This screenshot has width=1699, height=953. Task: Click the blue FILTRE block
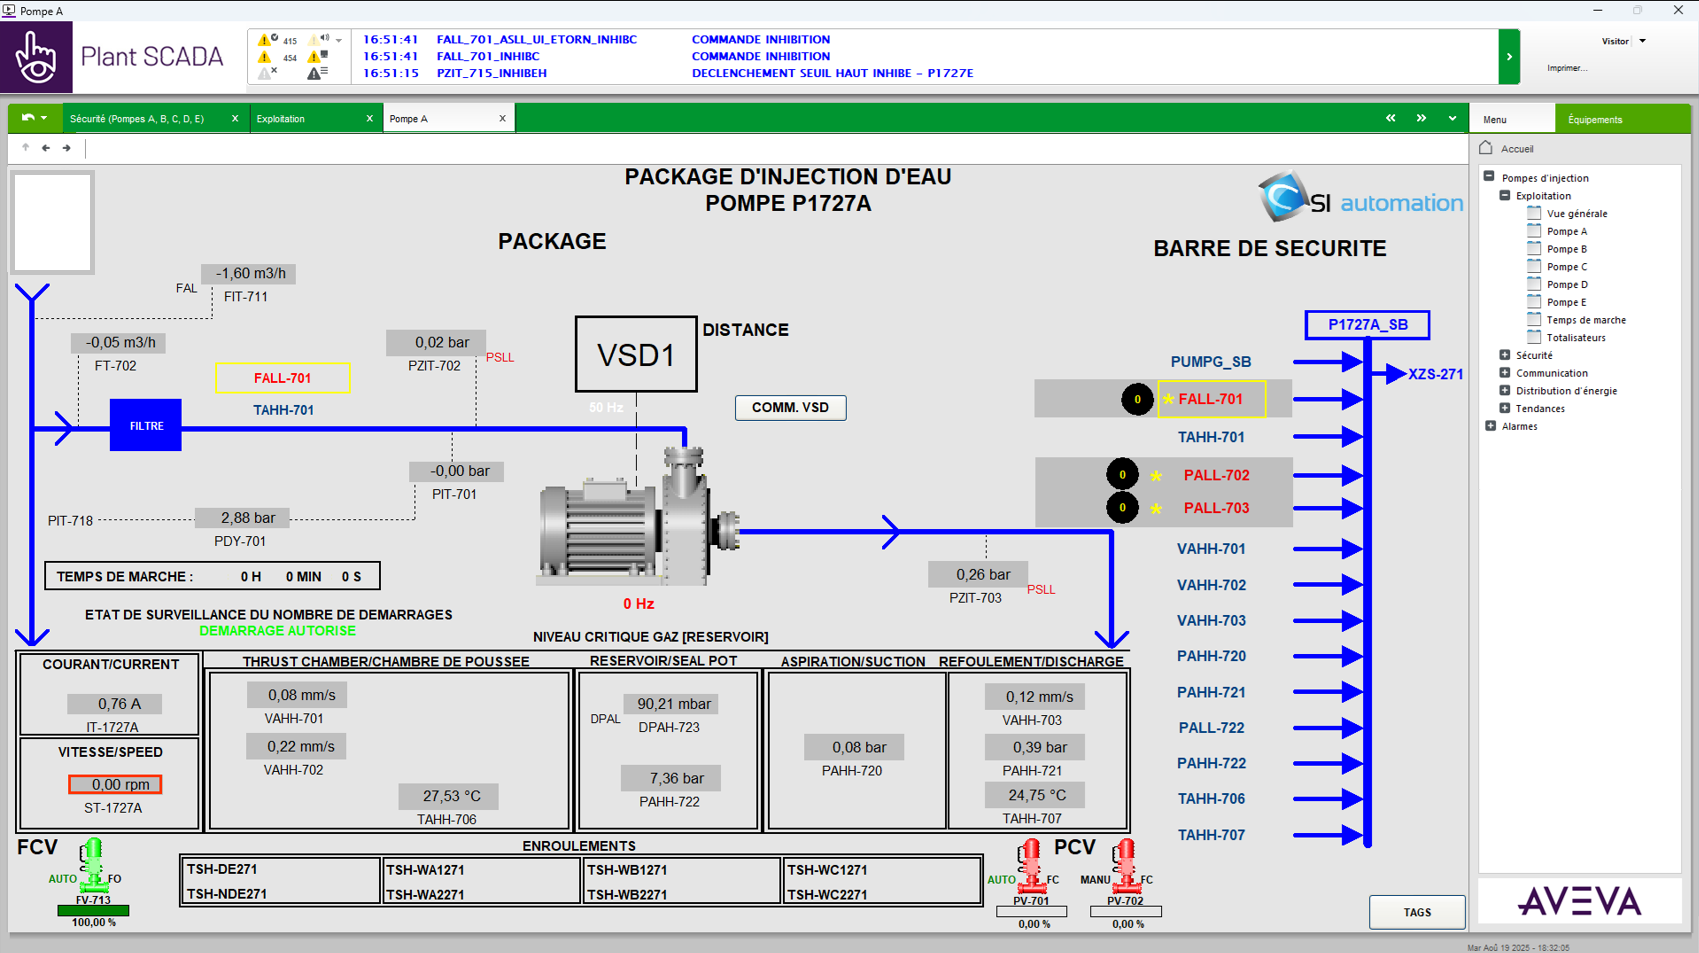(146, 425)
